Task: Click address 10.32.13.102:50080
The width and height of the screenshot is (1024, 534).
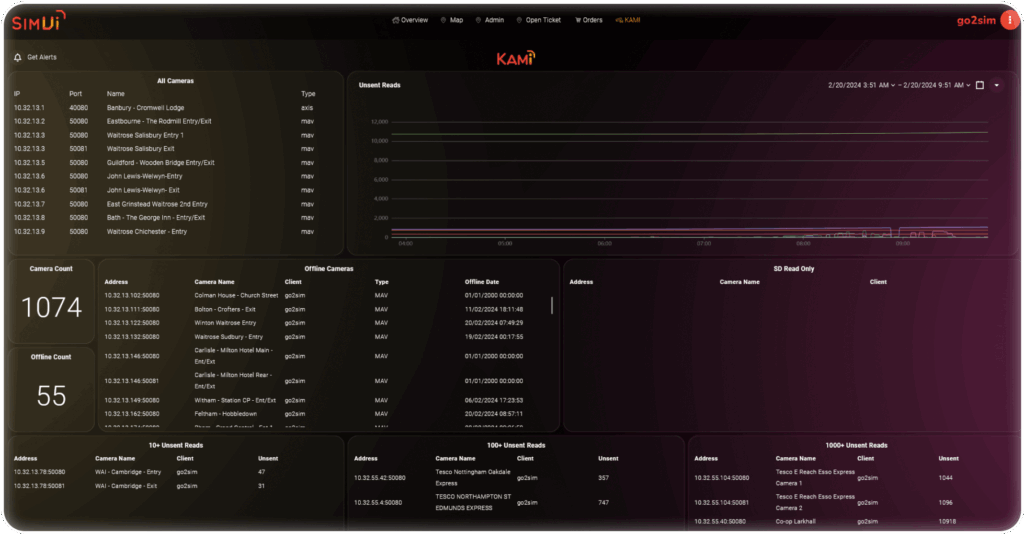Action: [x=132, y=296]
